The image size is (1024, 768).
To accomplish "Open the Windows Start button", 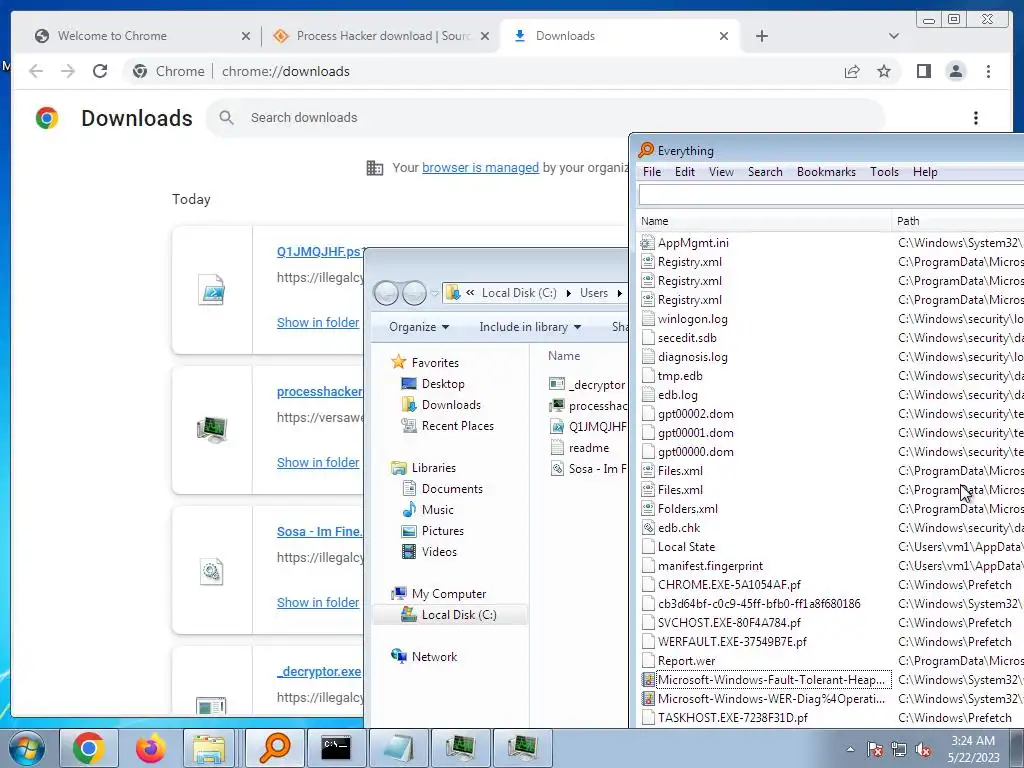I will 26,749.
